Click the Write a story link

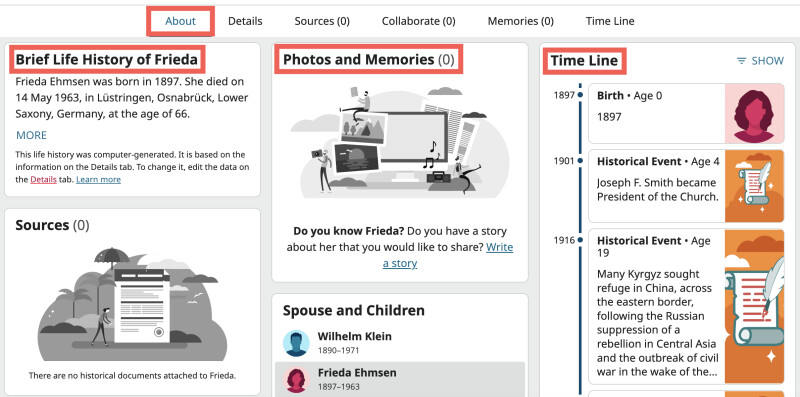(448, 255)
